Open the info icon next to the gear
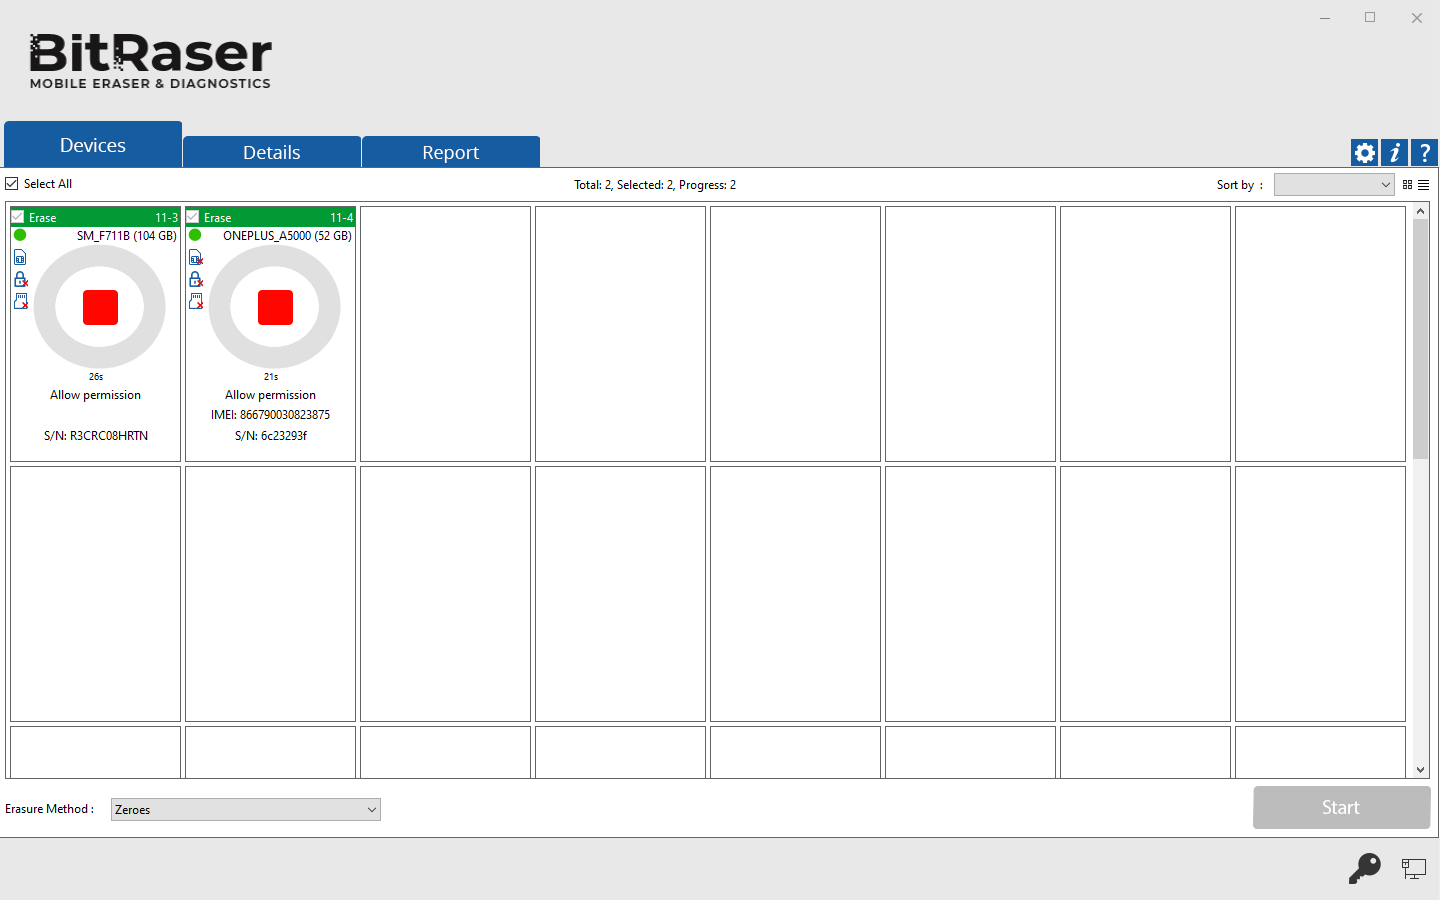The height and width of the screenshot is (900, 1440). [x=1394, y=153]
